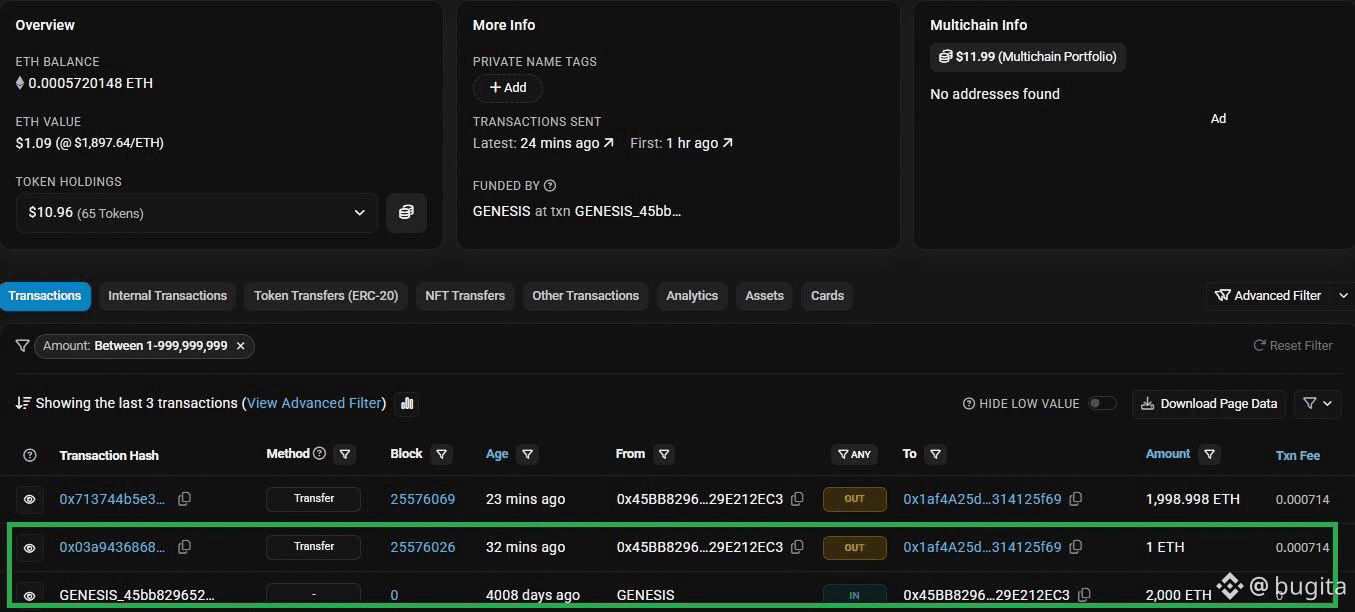Open the To column filter
1355x612 pixels.
pyautogui.click(x=935, y=454)
